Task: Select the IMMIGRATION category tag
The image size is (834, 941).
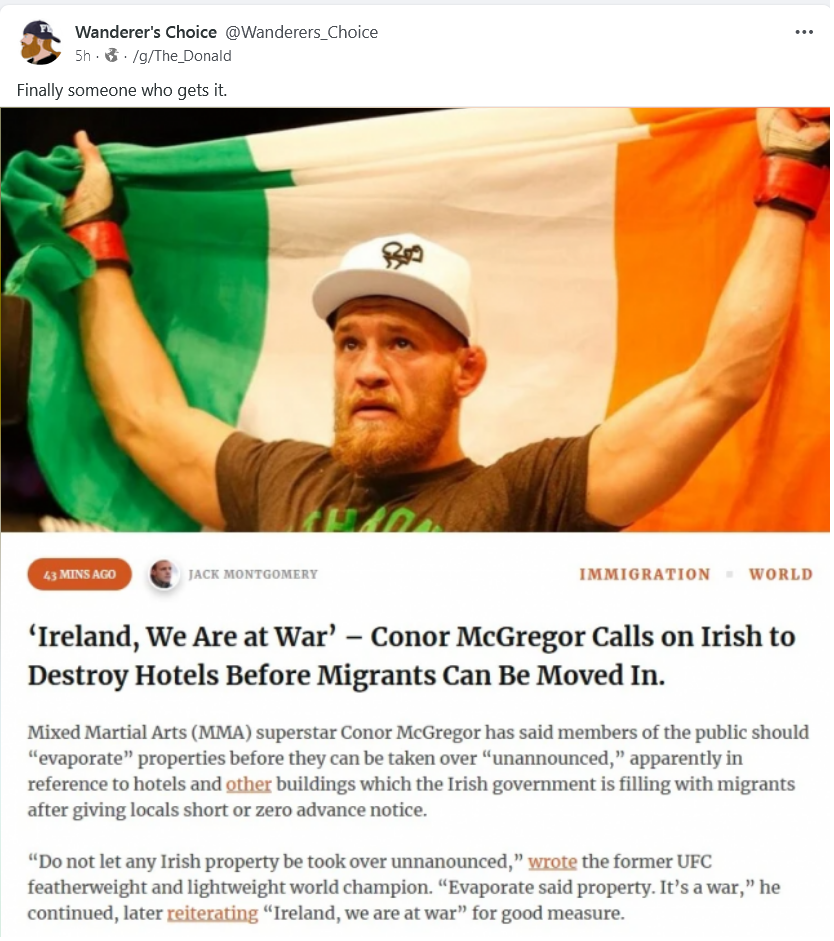Action: tap(644, 574)
